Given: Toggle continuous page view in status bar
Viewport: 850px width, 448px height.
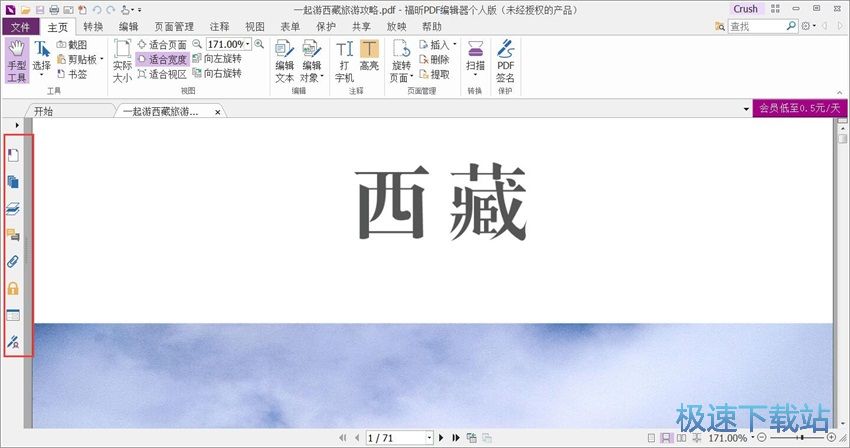Looking at the screenshot, I should (x=666, y=438).
